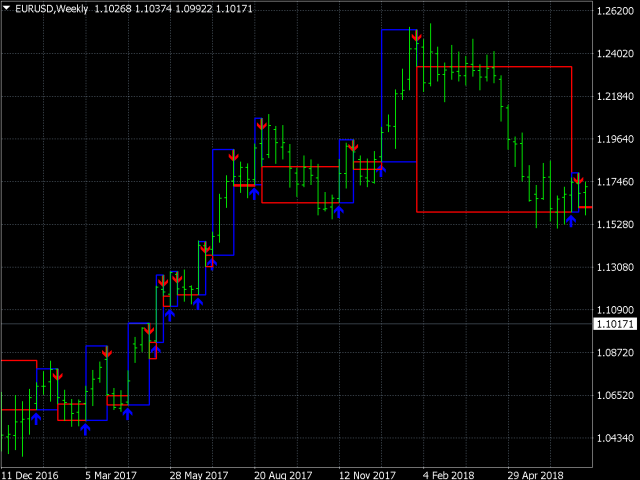Click the 1.17460 price scale label
Viewport: 640px width, 480px height.
614,182
